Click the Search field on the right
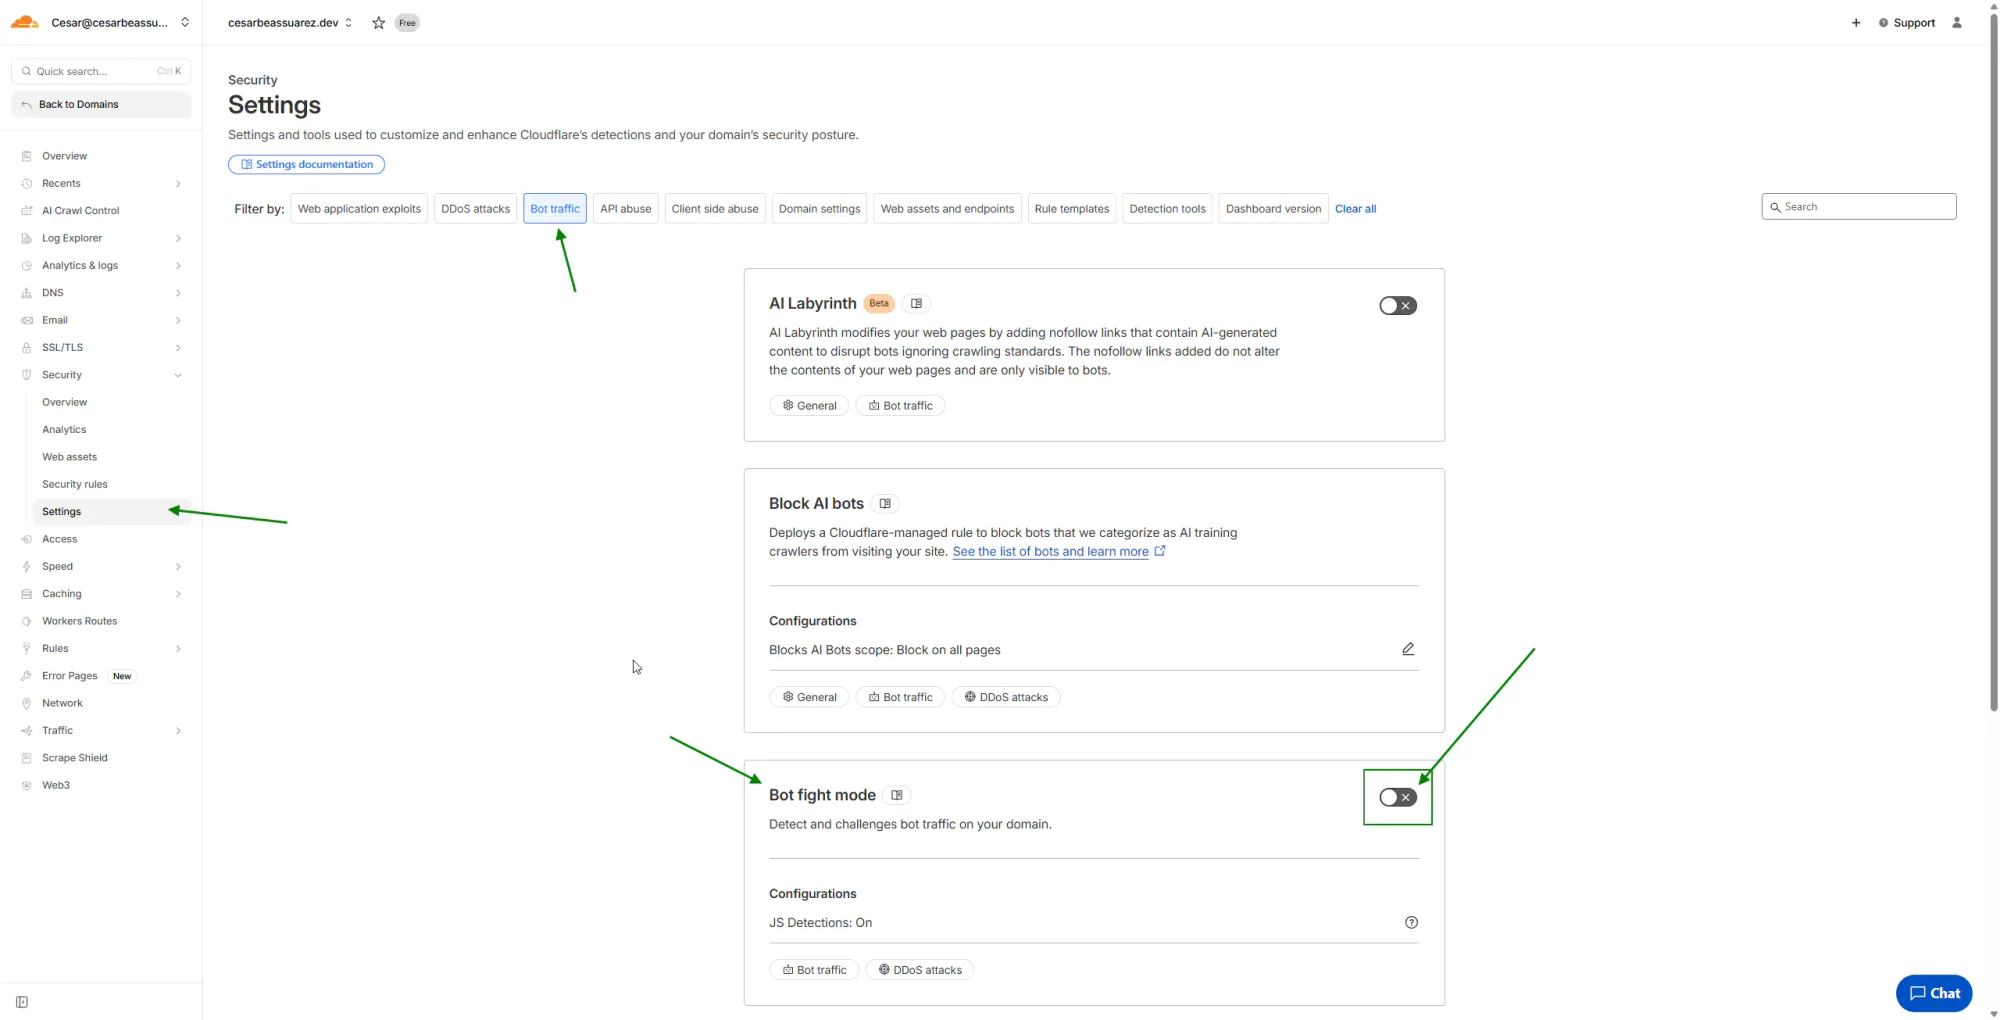Screen dimensions: 2000x1020 (x=1858, y=206)
